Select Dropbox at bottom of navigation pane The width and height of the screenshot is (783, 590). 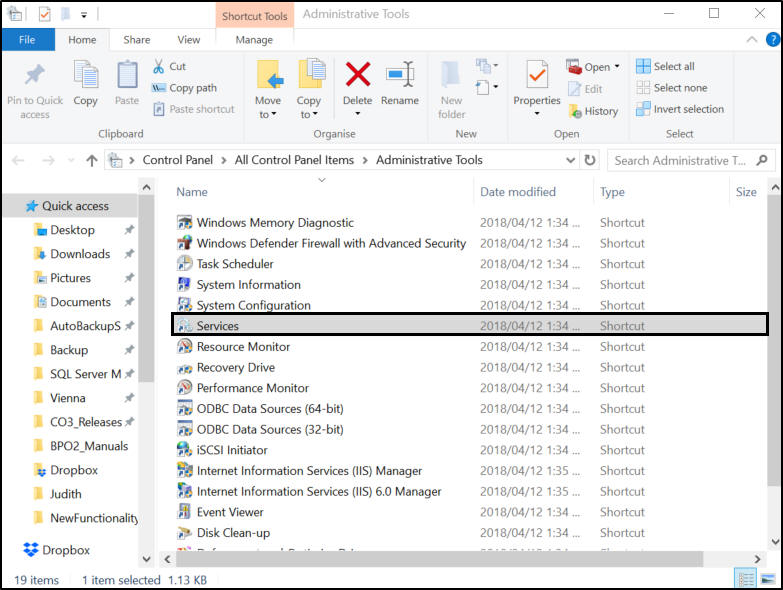[57, 550]
